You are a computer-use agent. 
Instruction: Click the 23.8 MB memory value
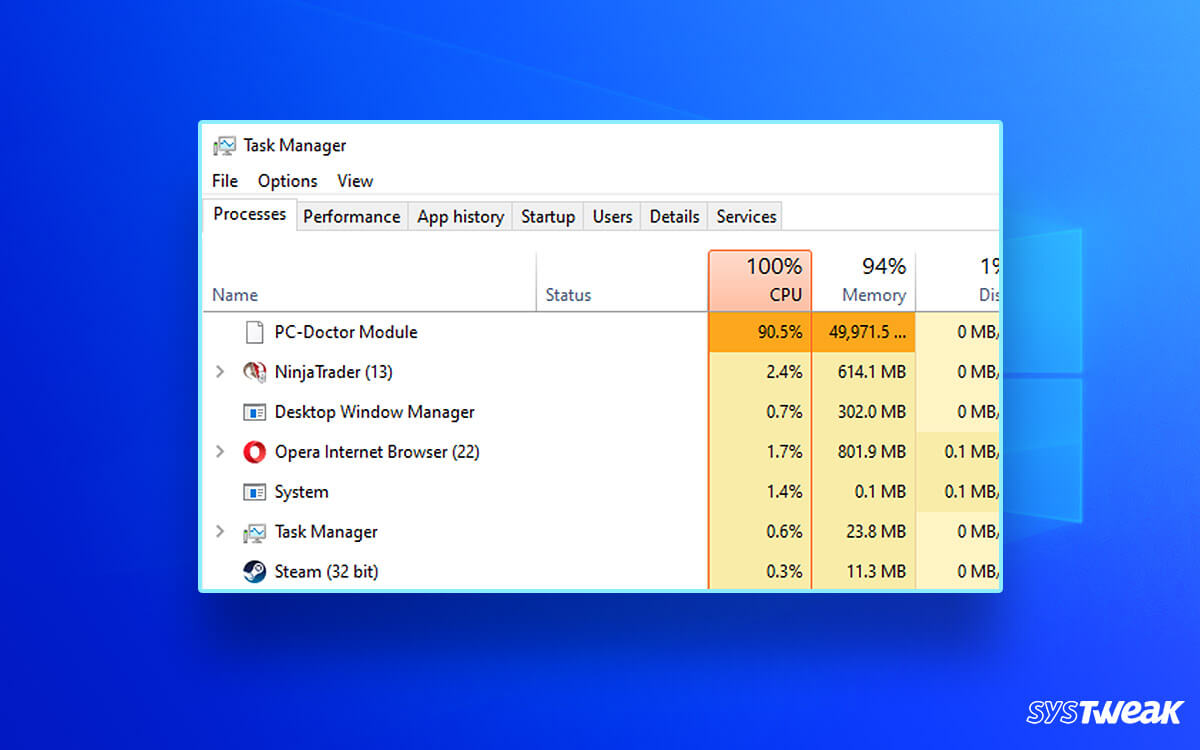[876, 532]
